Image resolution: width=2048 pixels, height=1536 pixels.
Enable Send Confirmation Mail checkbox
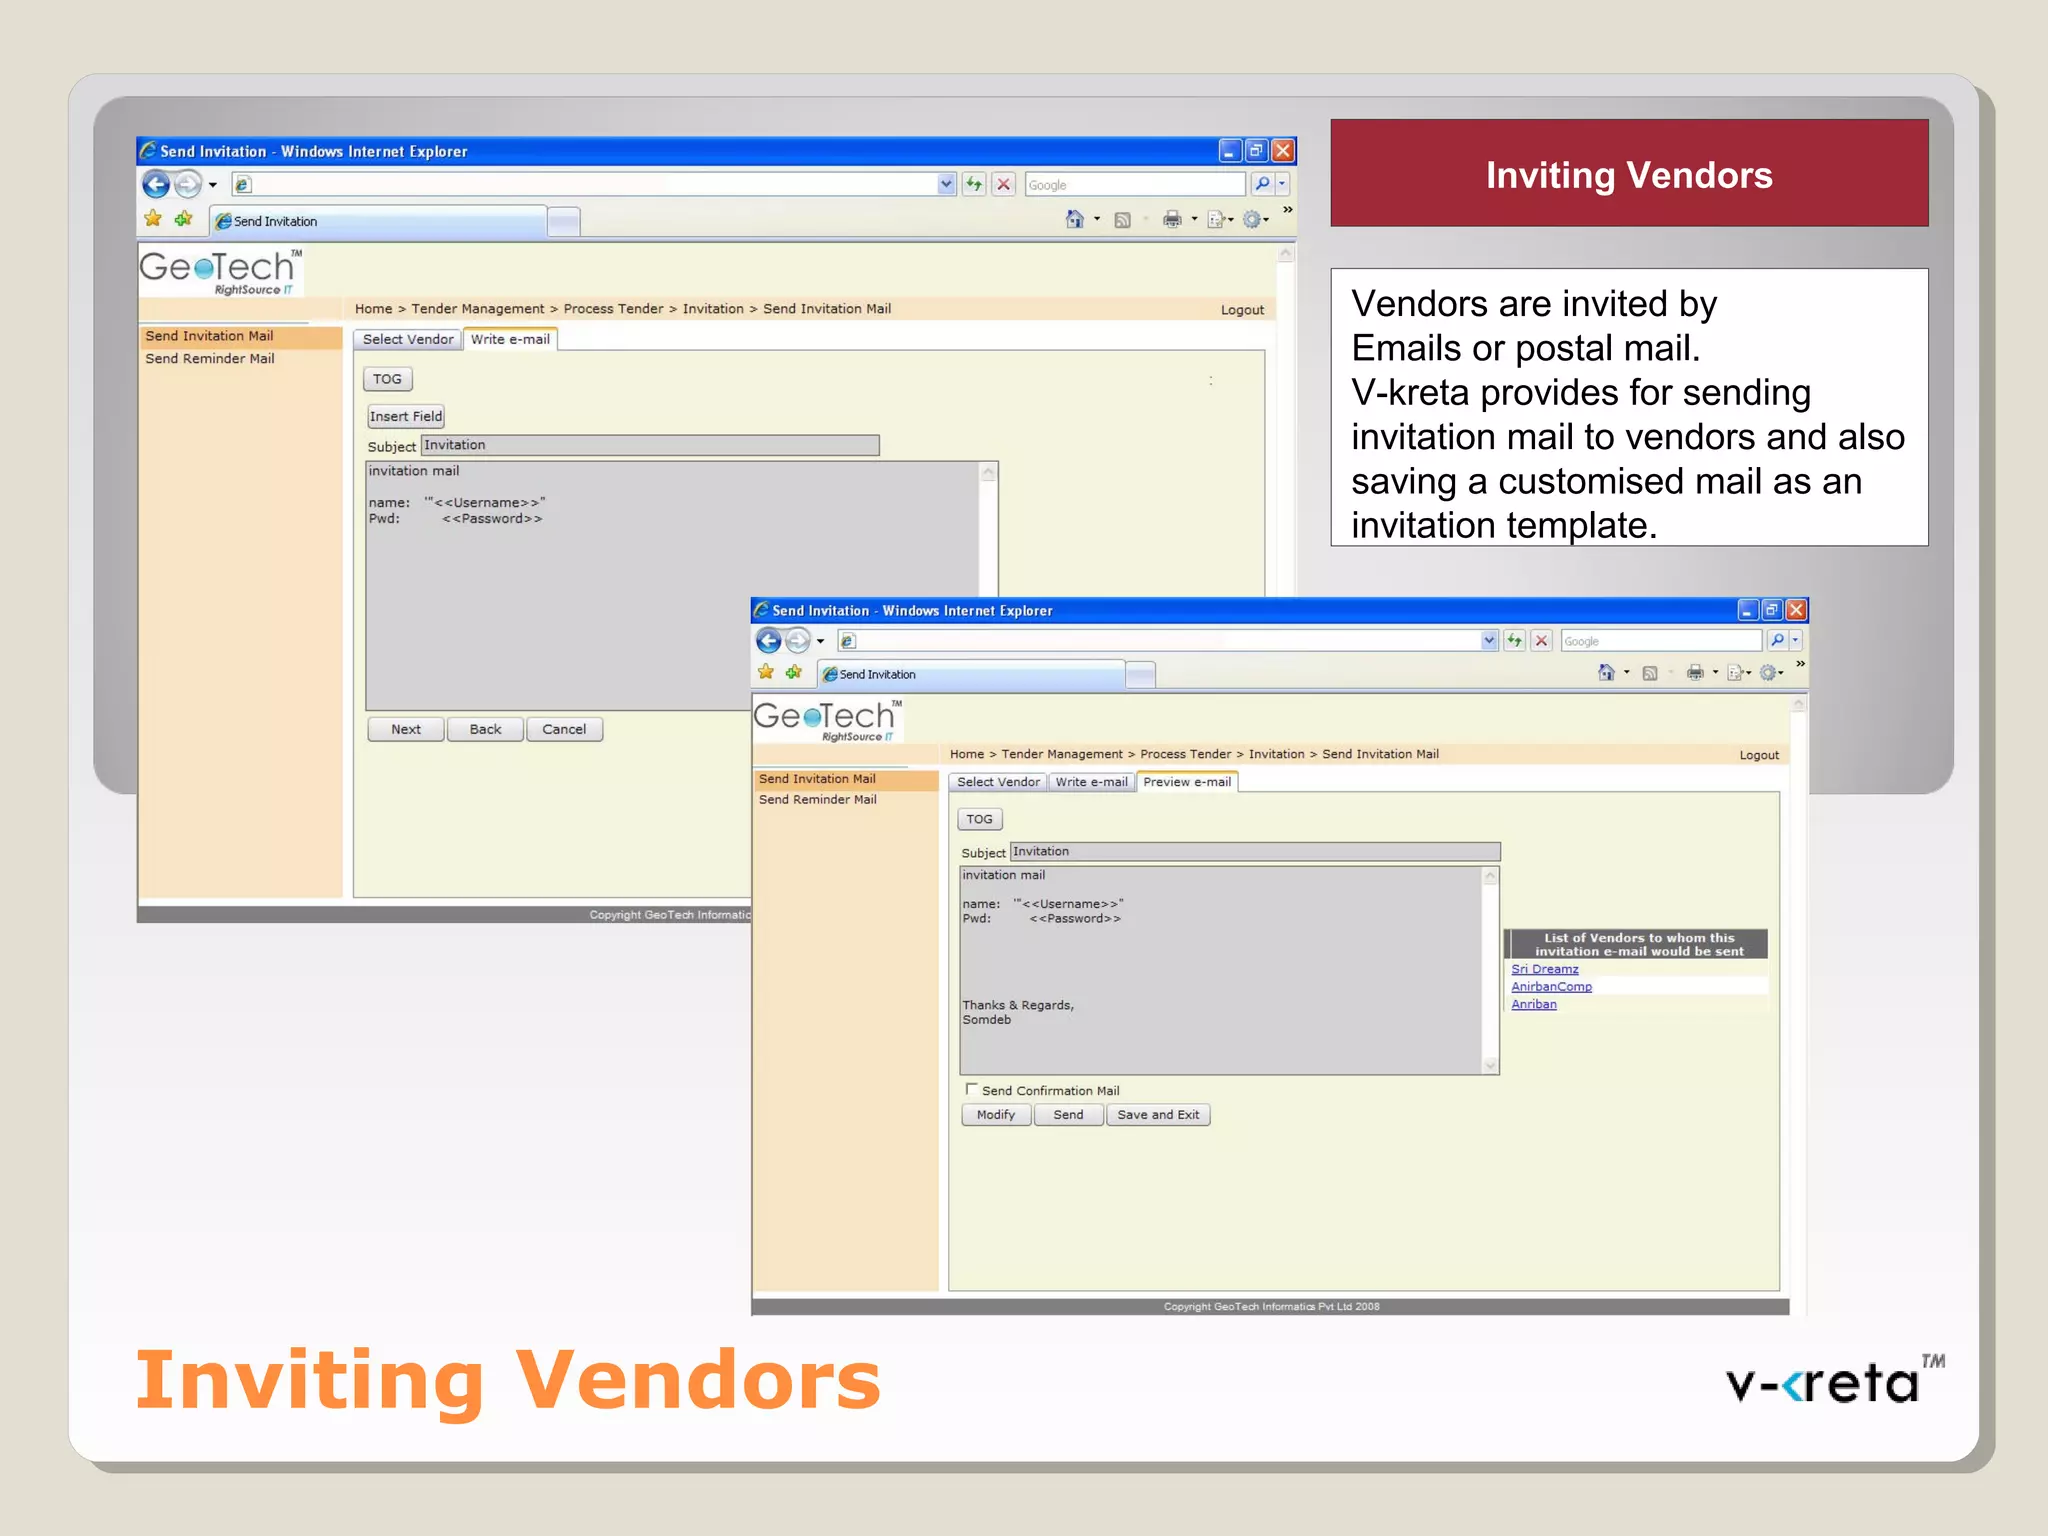click(x=971, y=1089)
